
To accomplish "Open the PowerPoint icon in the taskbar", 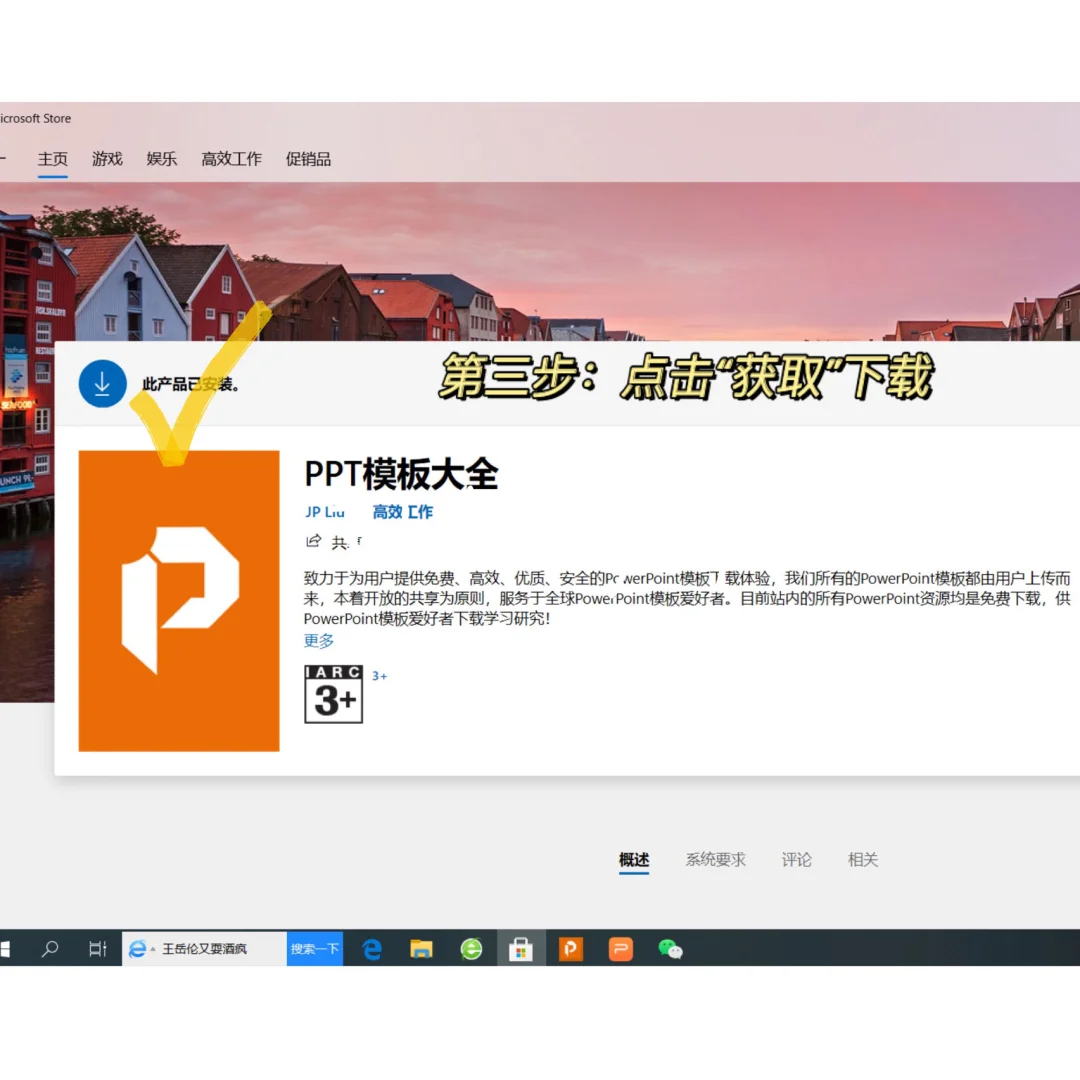I will 571,948.
